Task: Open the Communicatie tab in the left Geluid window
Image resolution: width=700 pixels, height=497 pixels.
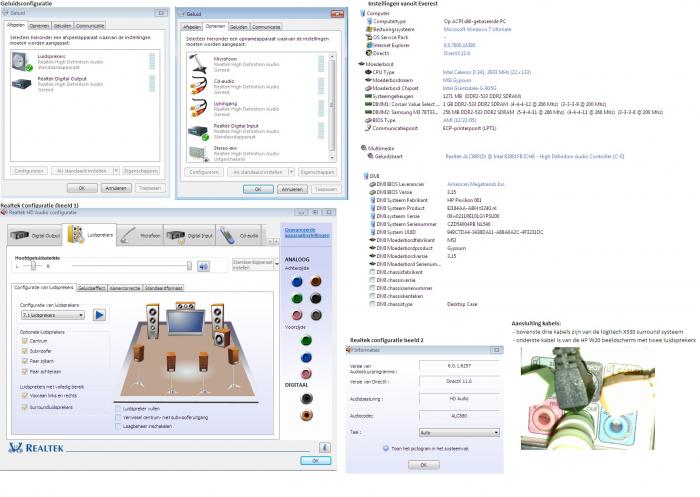Action: click(x=90, y=26)
